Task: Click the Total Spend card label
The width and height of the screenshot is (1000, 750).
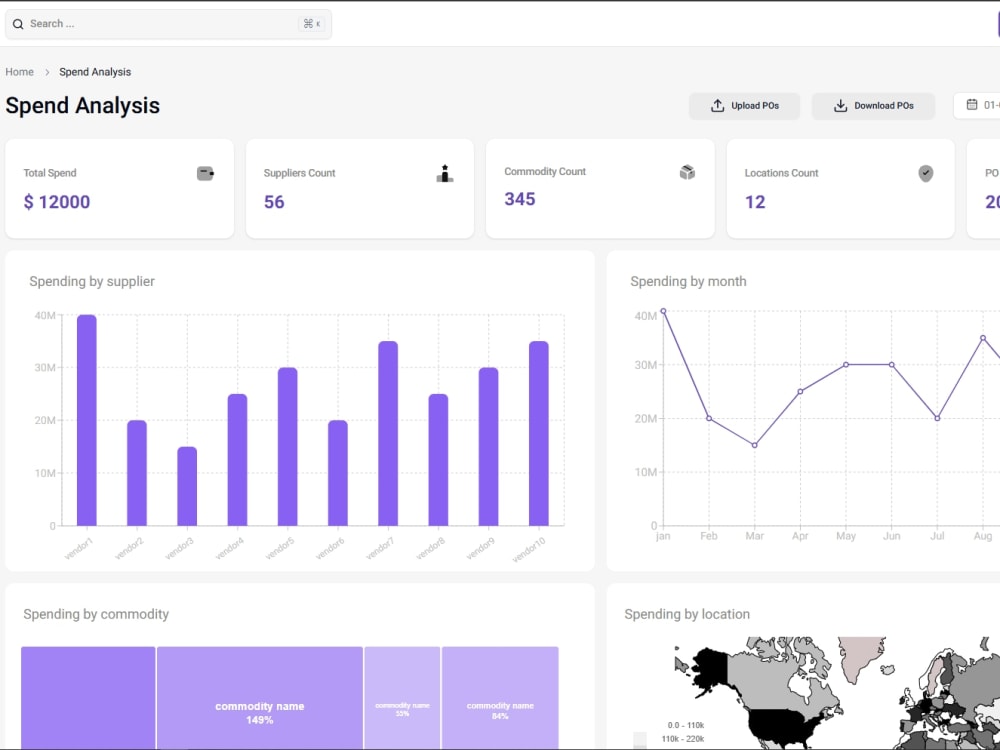Action: point(50,173)
